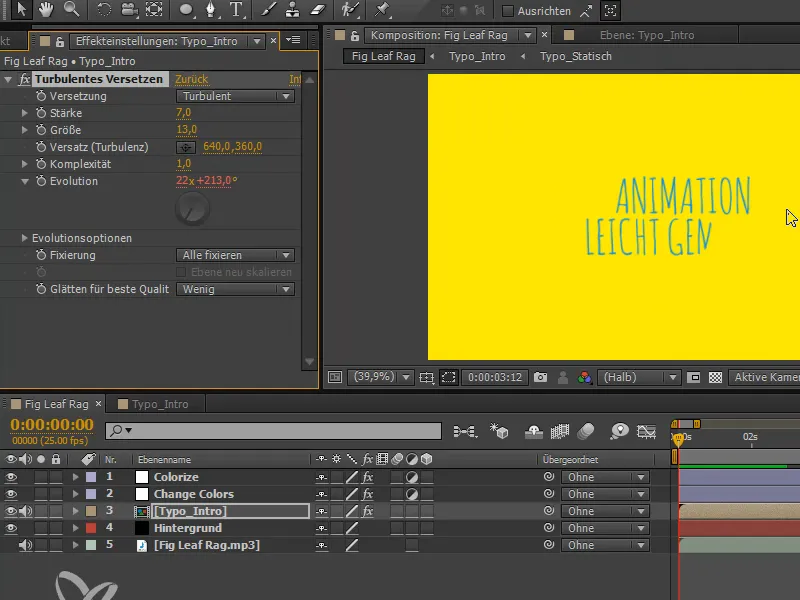Enable motion blur for all layers
800x600 pixels.
(x=586, y=432)
